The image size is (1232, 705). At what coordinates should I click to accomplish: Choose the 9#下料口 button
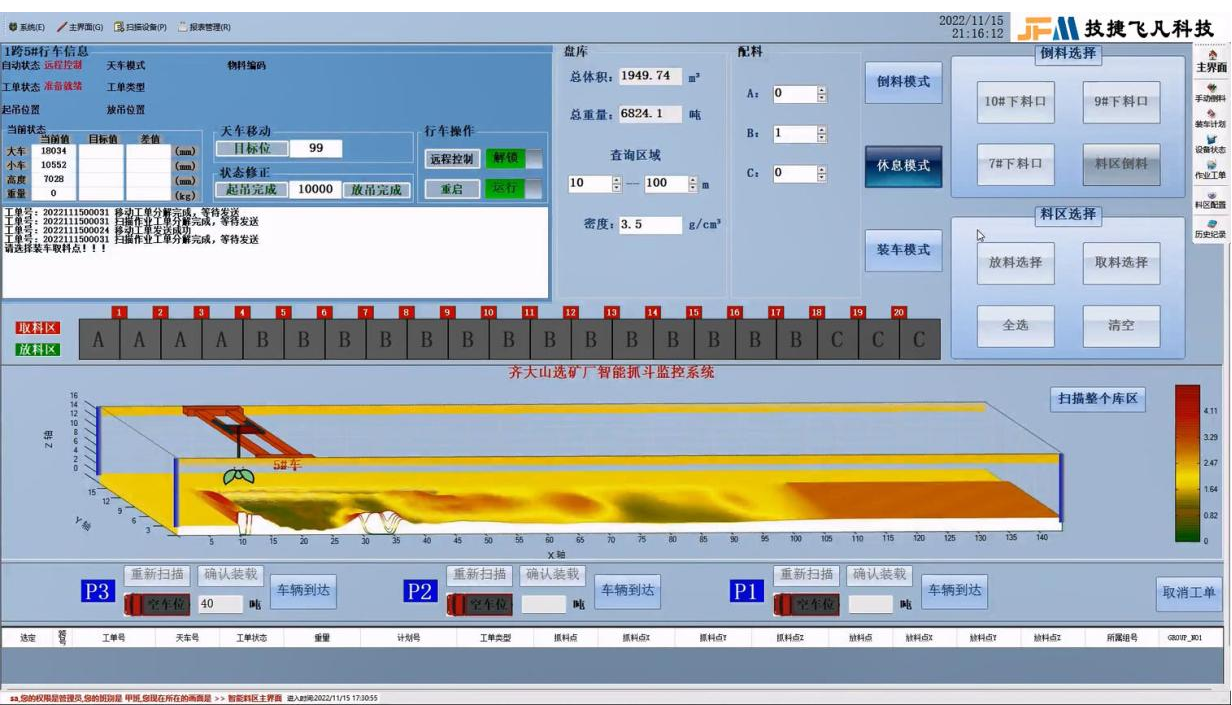click(1121, 101)
